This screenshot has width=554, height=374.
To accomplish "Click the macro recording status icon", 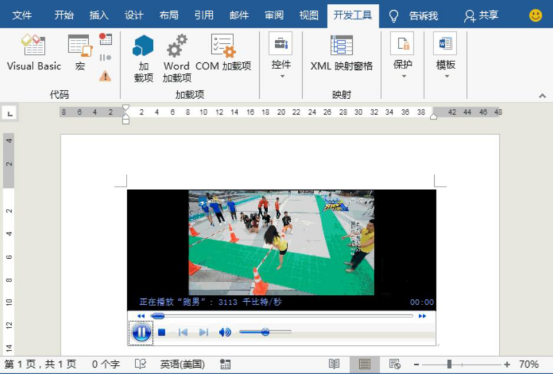I will pos(225,364).
